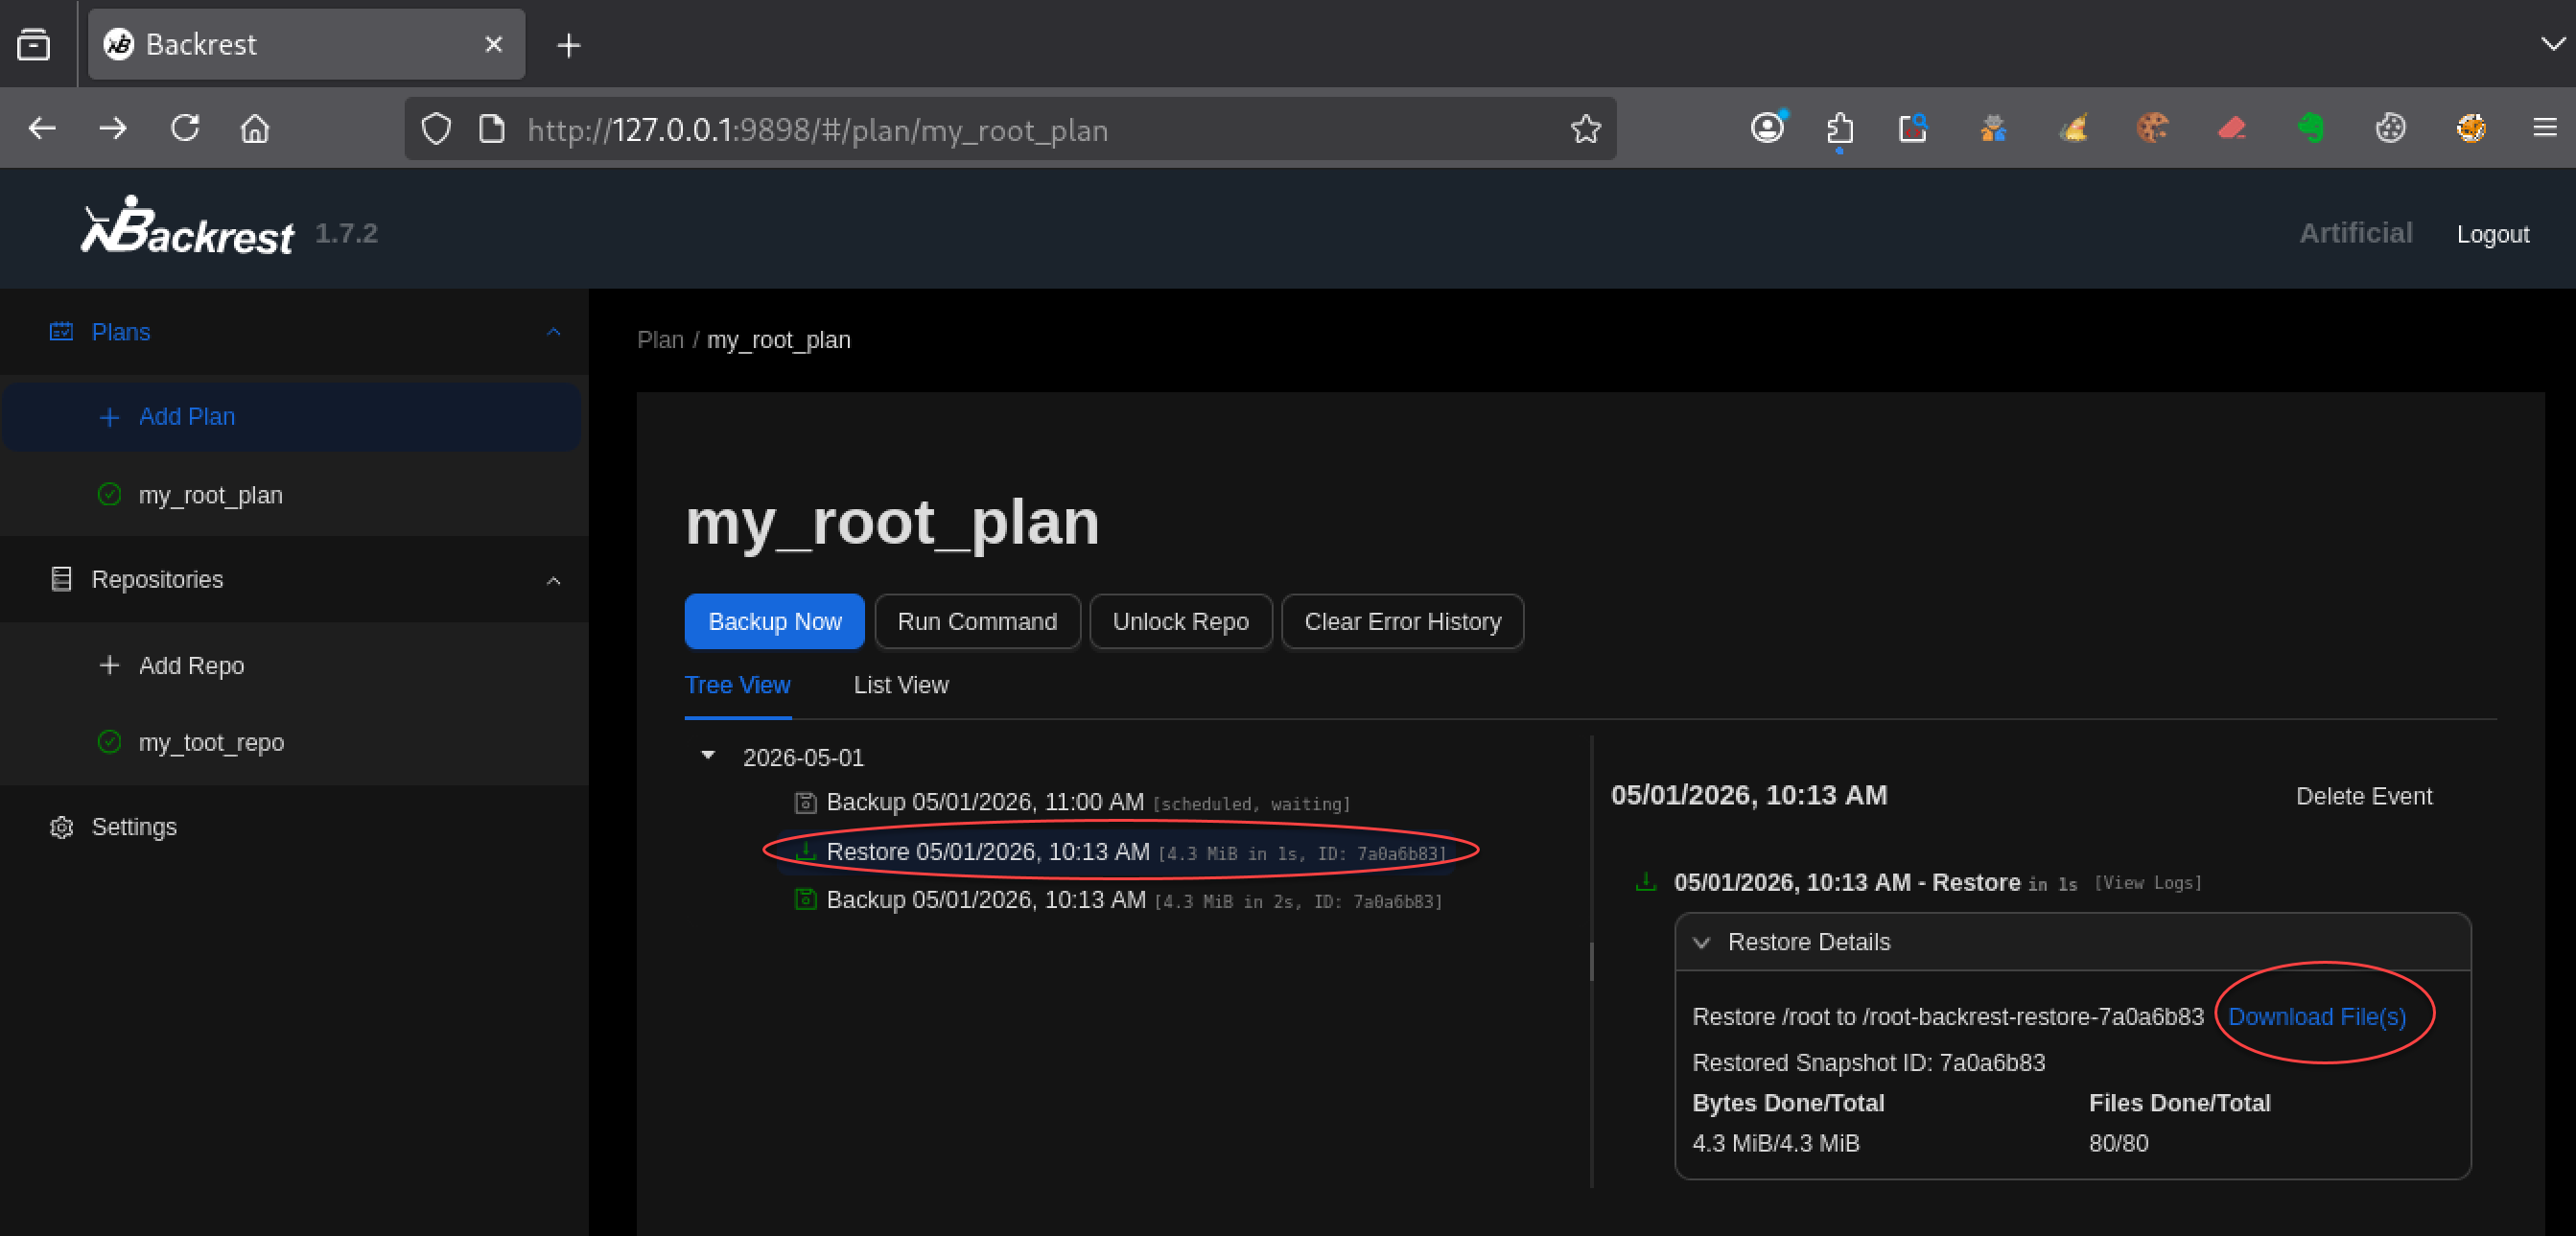Click the Unlock Repo button
2576x1236 pixels.
1180,621
